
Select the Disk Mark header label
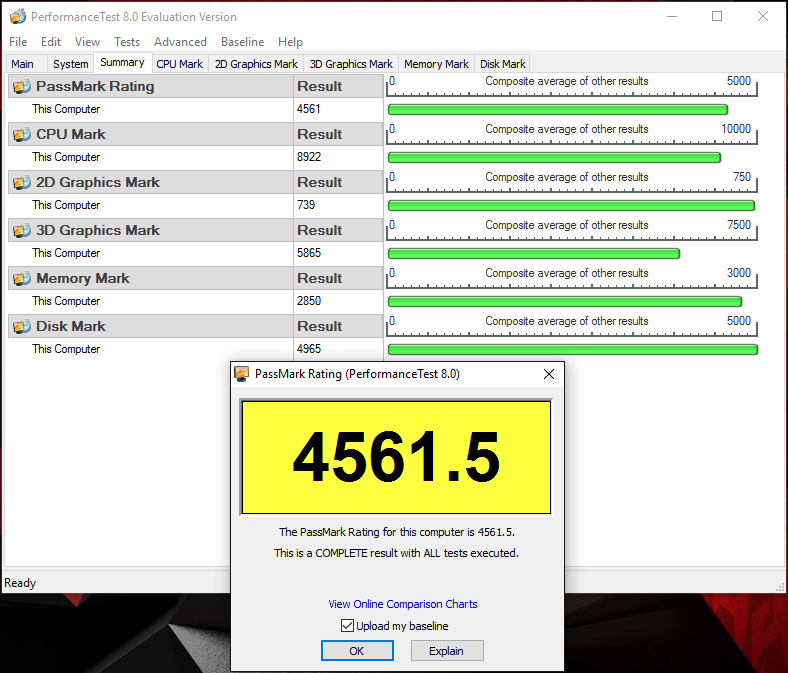[71, 326]
